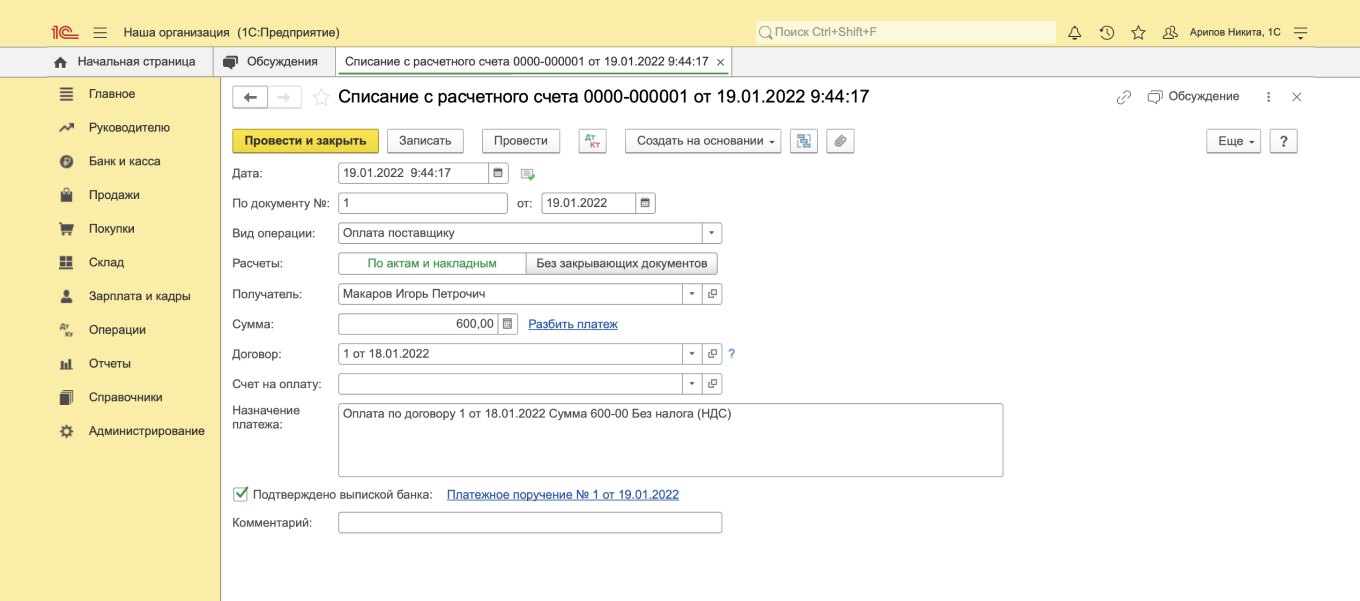Open the calendar picker for Дата field
1360x601 pixels.
click(498, 173)
